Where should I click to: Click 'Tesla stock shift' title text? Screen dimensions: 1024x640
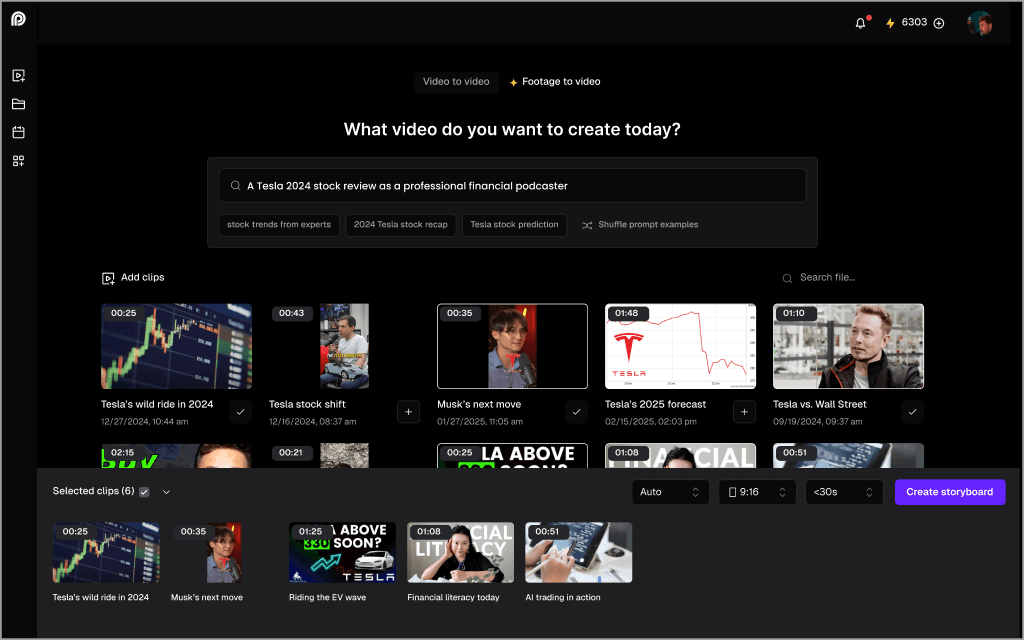(307, 404)
